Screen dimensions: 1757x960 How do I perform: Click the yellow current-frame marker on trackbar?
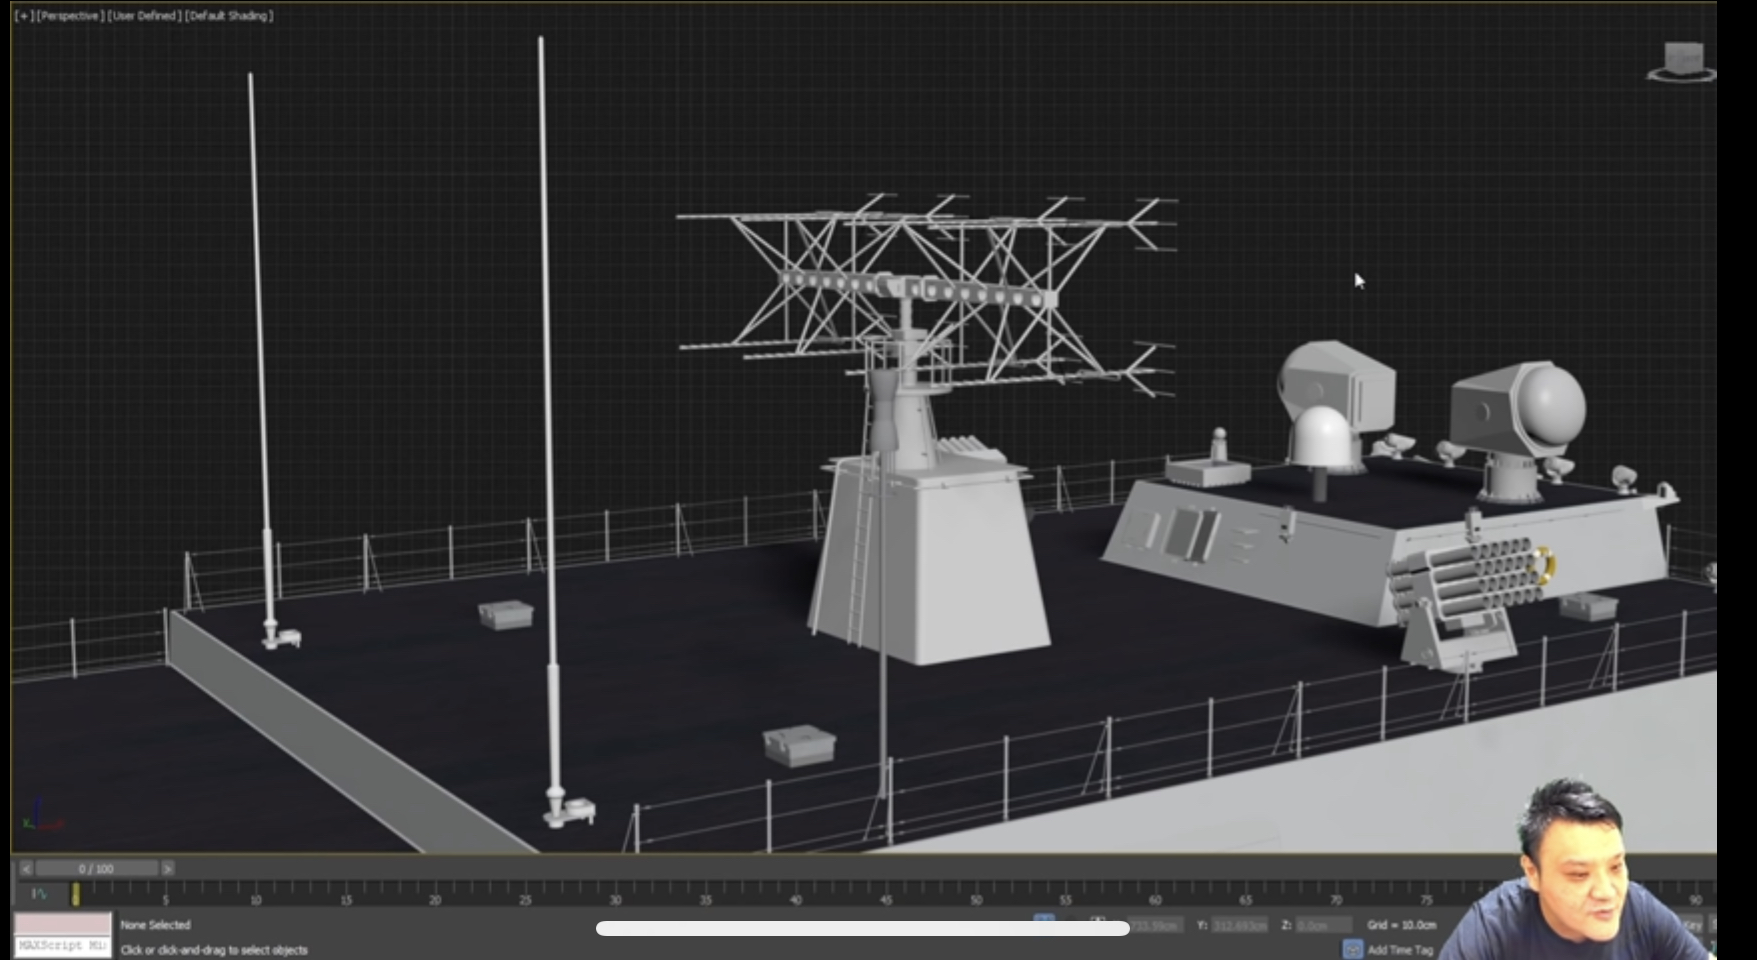click(x=75, y=894)
